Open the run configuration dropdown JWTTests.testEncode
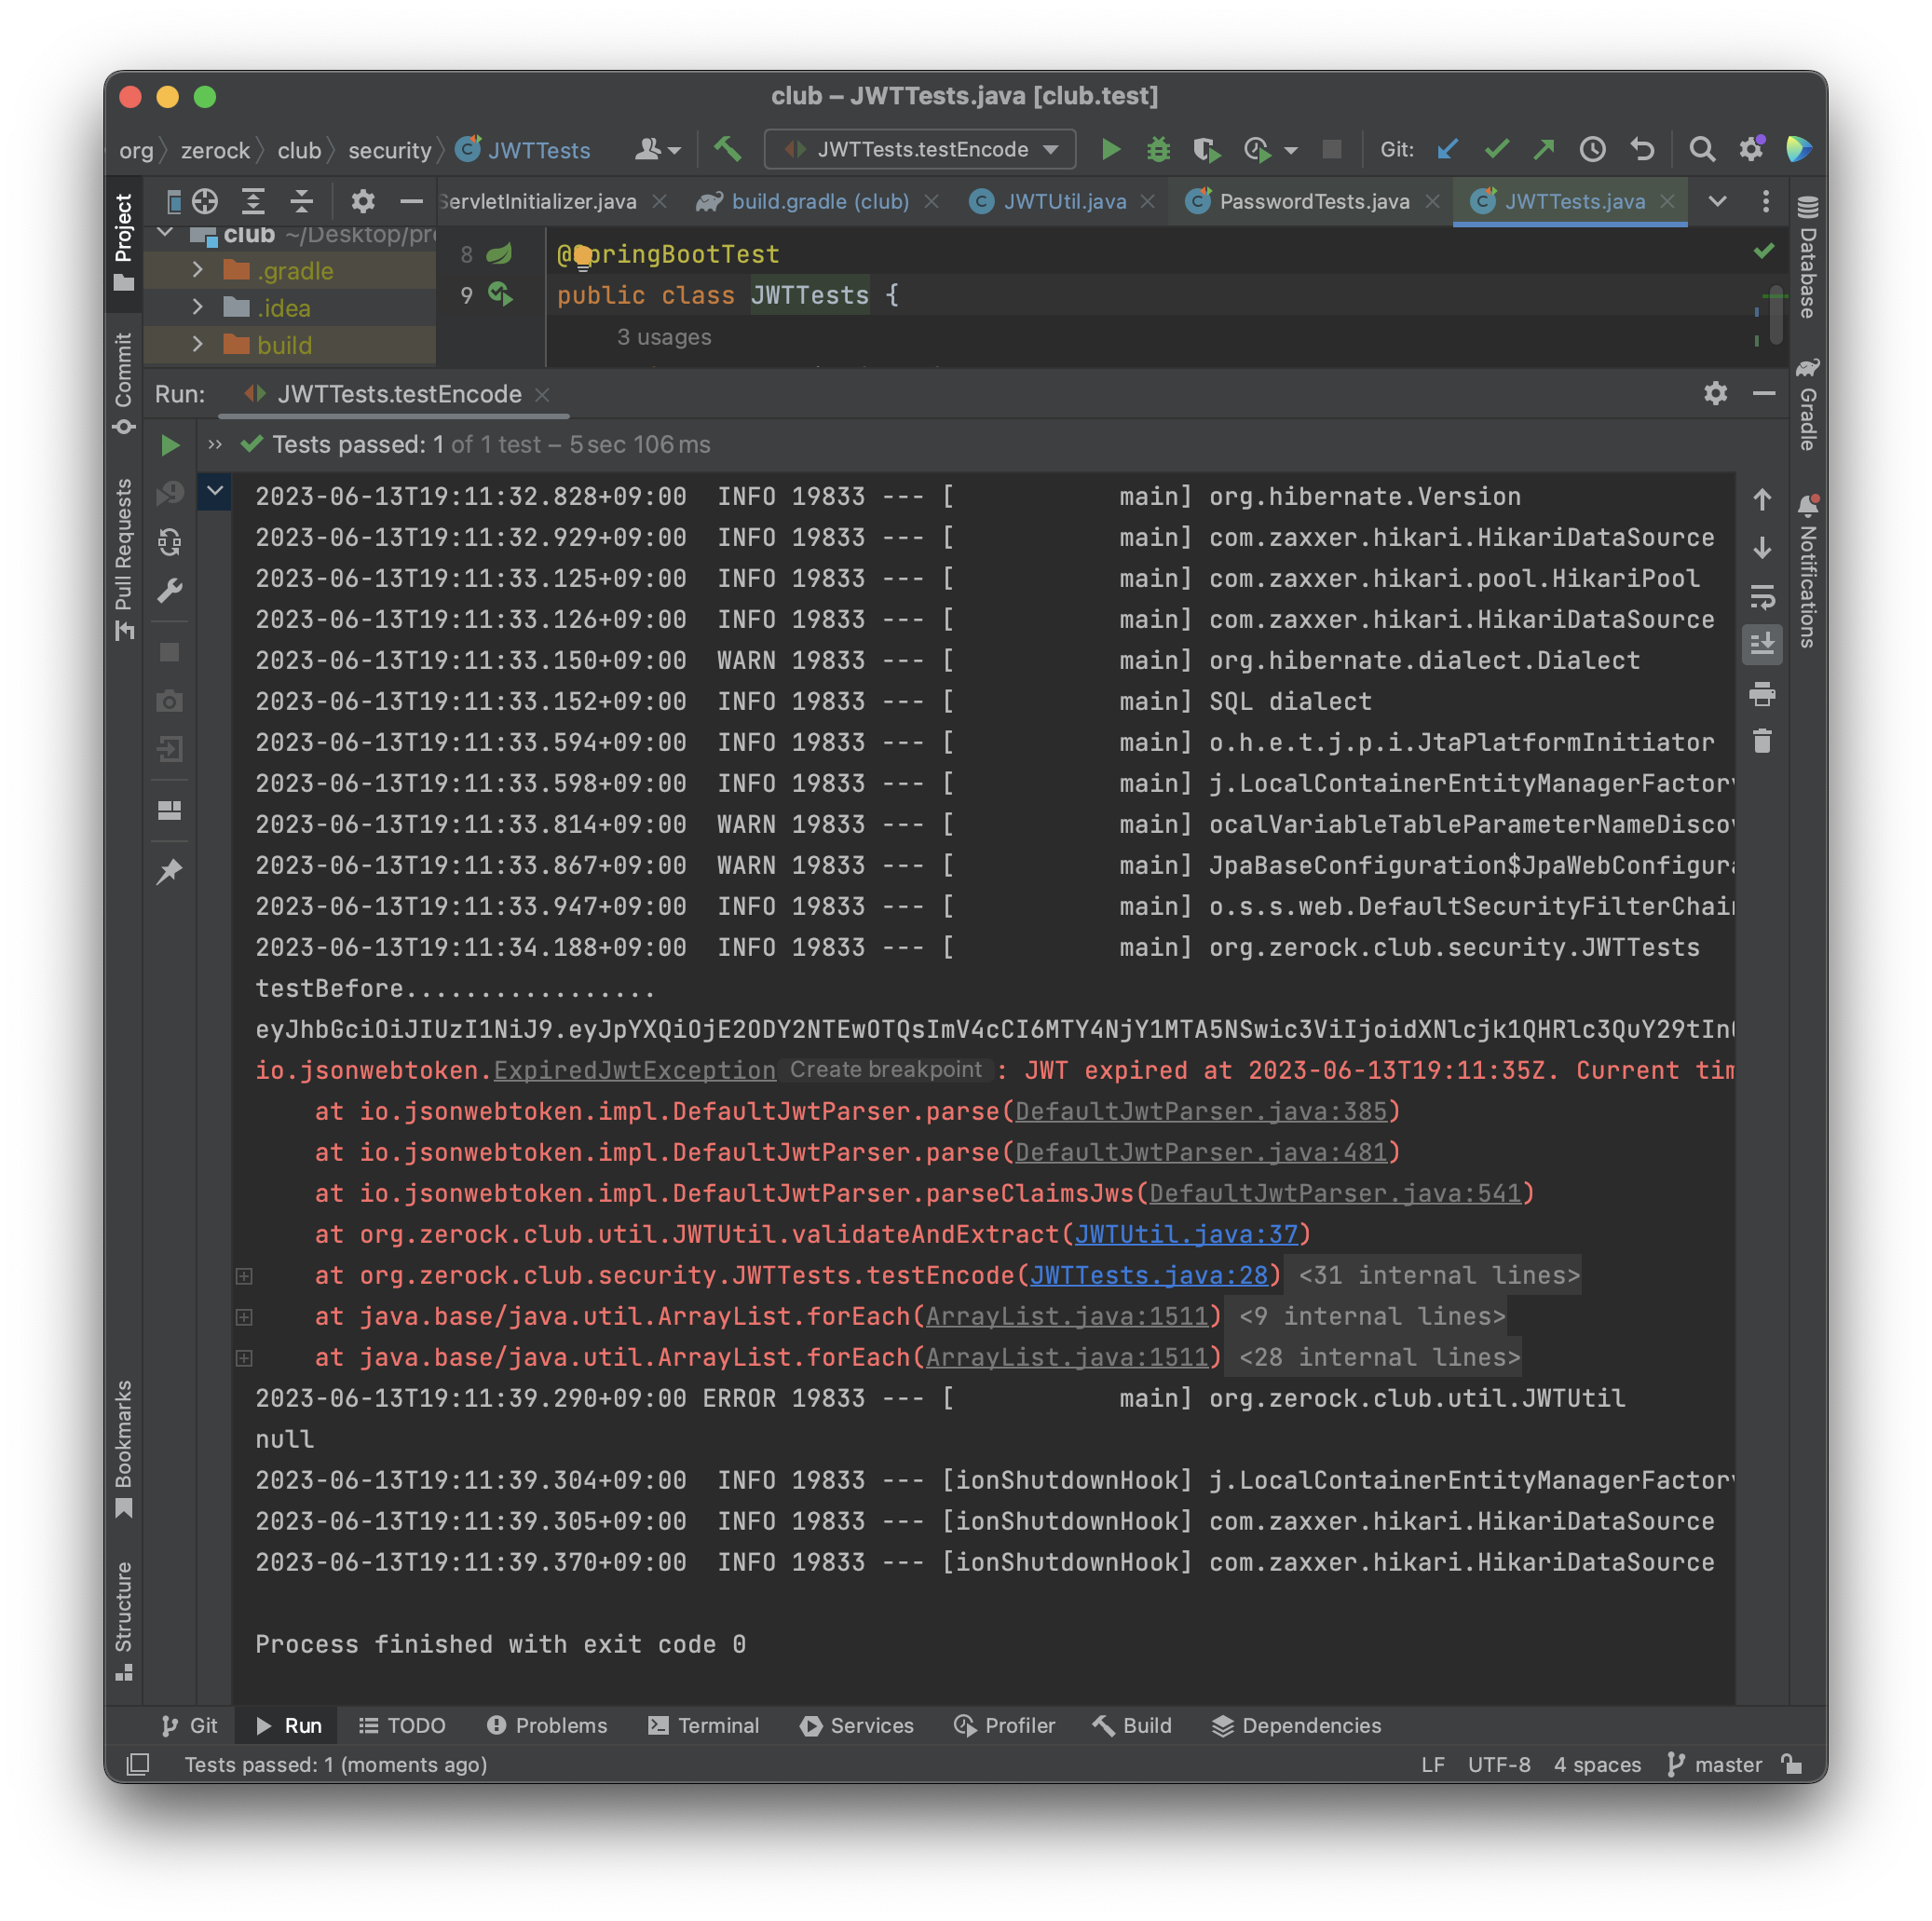 [x=921, y=150]
